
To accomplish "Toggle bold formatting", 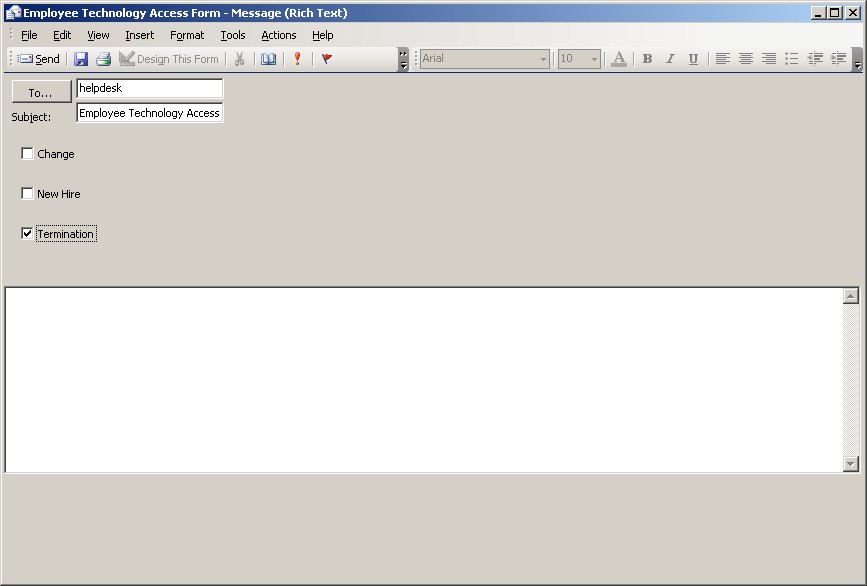I will pyautogui.click(x=647, y=59).
